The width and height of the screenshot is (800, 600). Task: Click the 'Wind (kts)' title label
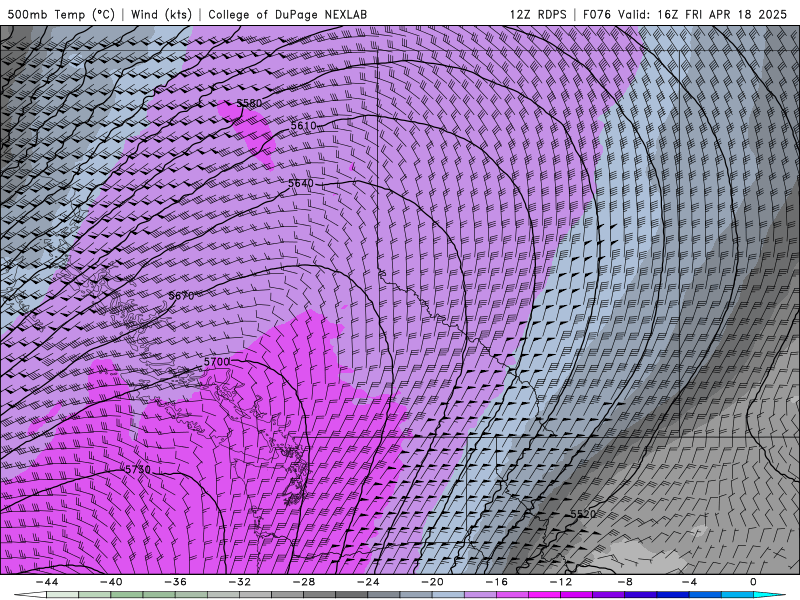coord(161,14)
